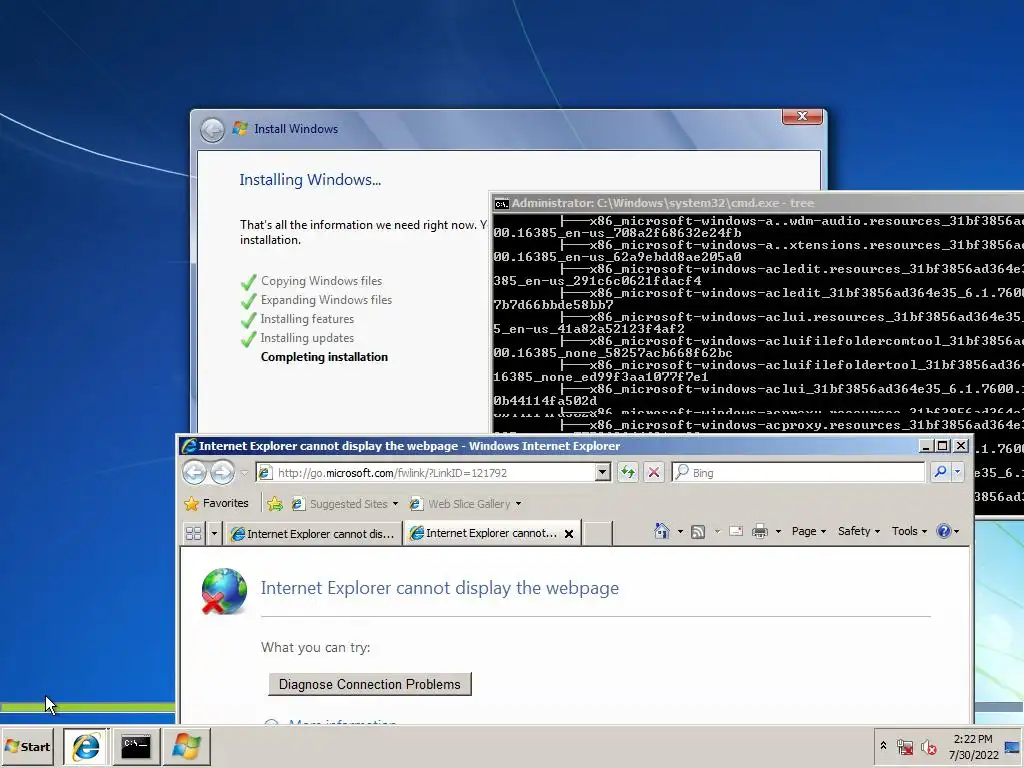The width and height of the screenshot is (1024, 768).
Task: Refresh the page with the green arrows icon
Action: (x=628, y=472)
